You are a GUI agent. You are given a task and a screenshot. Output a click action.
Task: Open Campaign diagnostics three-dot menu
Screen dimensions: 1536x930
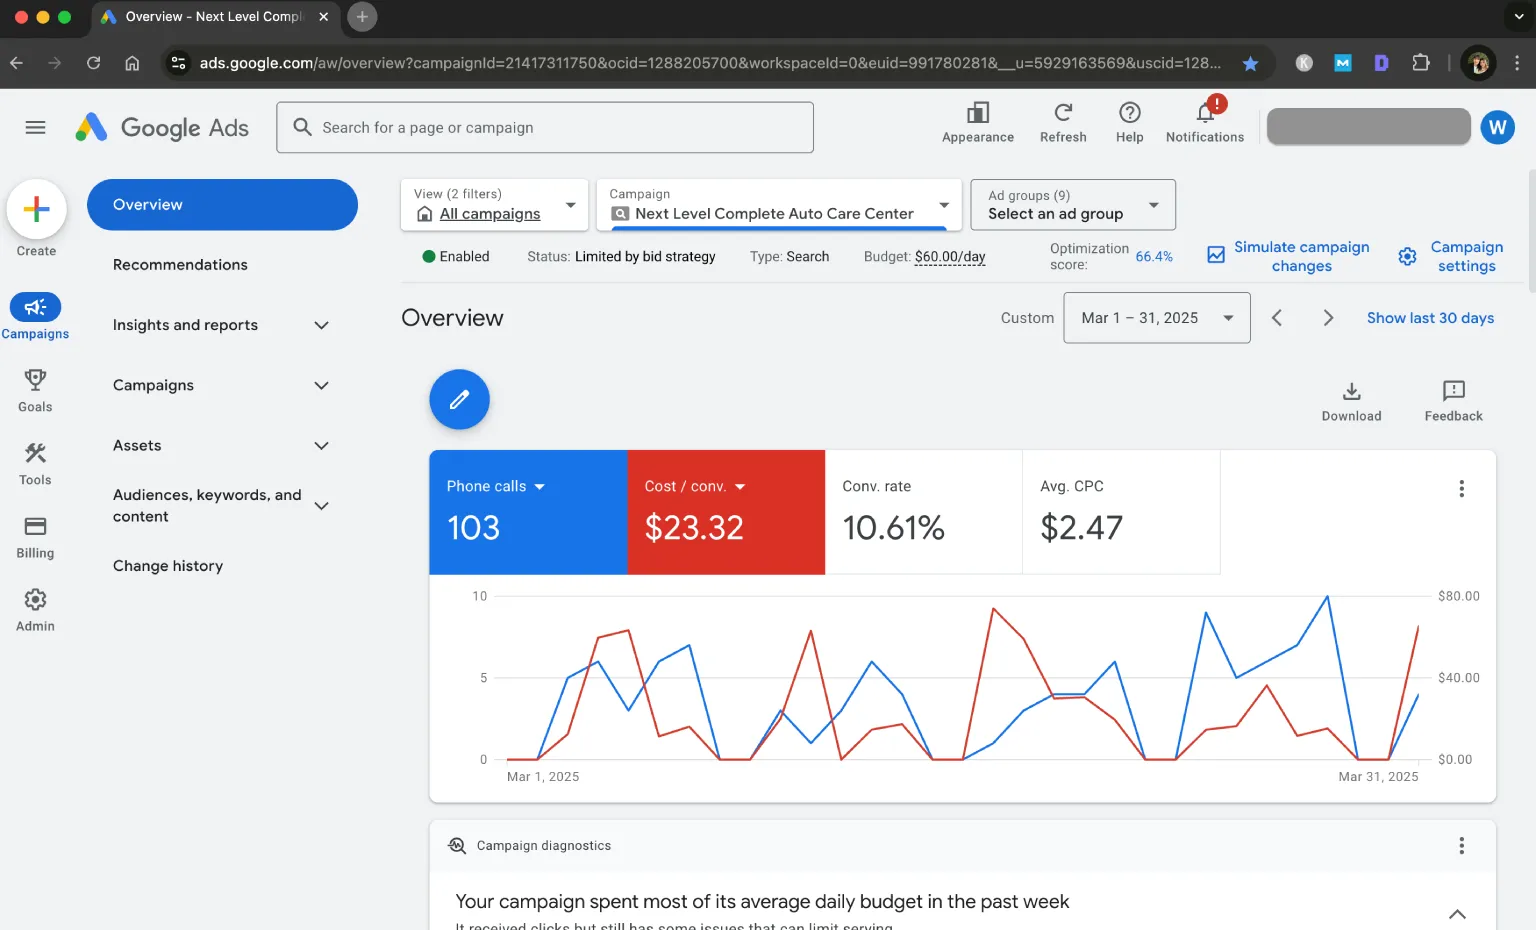pyautogui.click(x=1461, y=845)
